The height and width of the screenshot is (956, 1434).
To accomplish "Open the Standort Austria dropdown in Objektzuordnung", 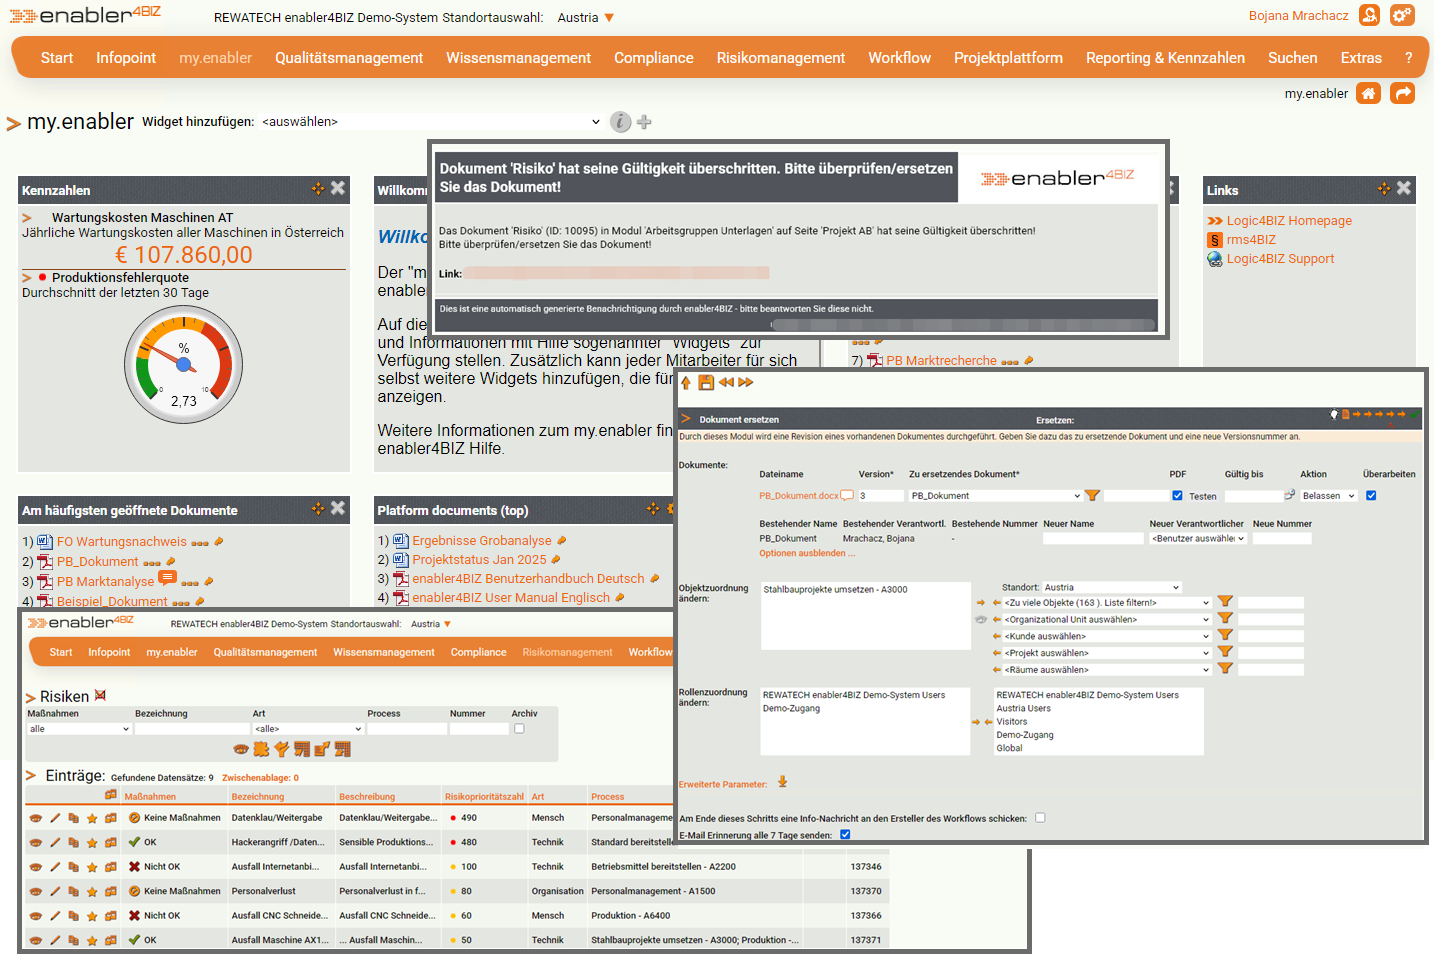I will pyautogui.click(x=1112, y=588).
